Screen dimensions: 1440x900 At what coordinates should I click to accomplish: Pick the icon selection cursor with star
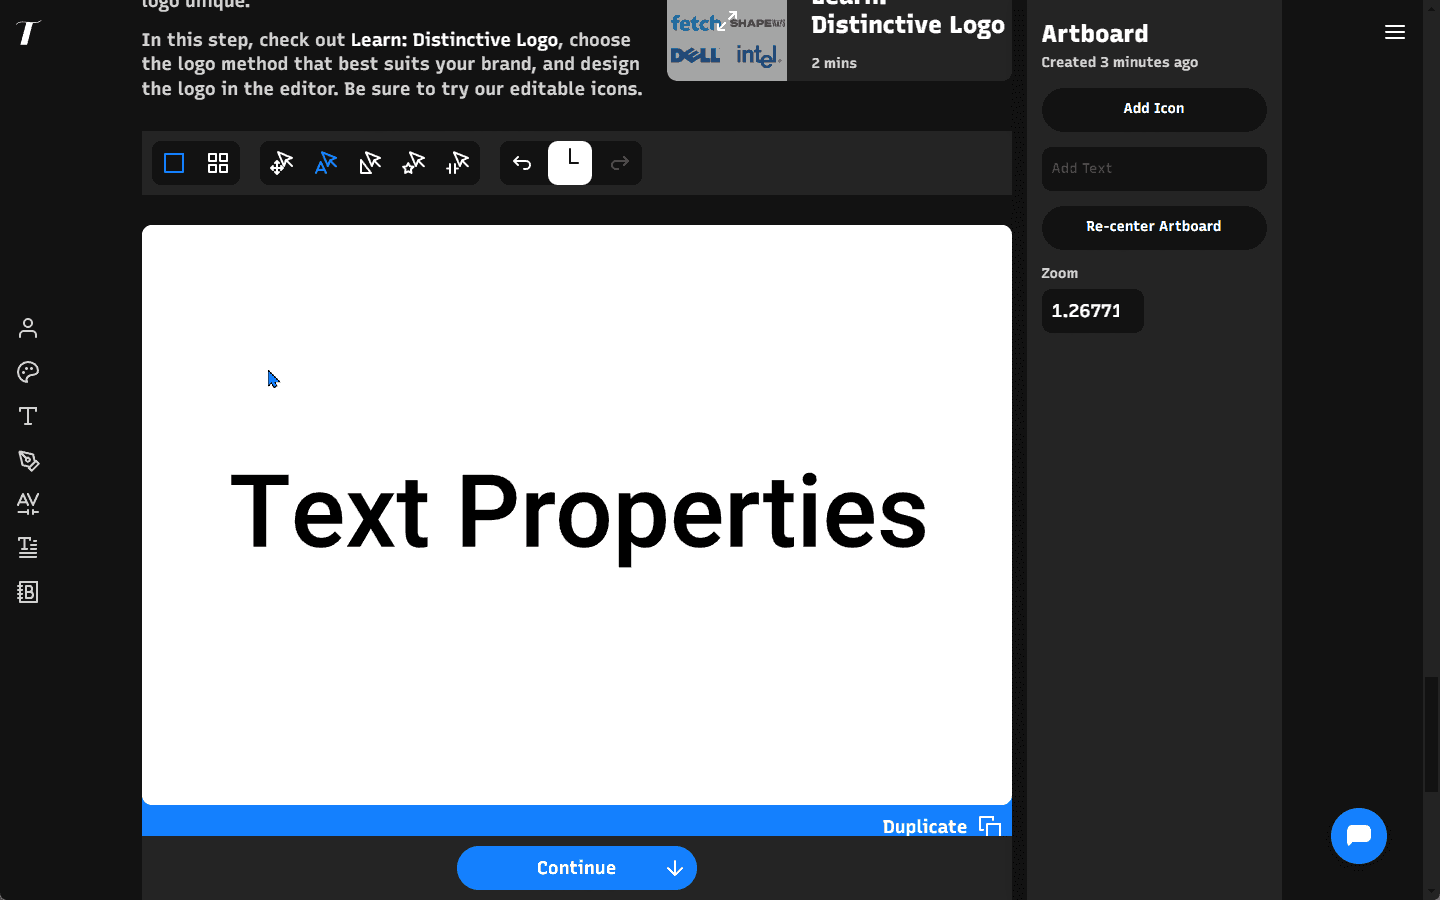(x=413, y=163)
